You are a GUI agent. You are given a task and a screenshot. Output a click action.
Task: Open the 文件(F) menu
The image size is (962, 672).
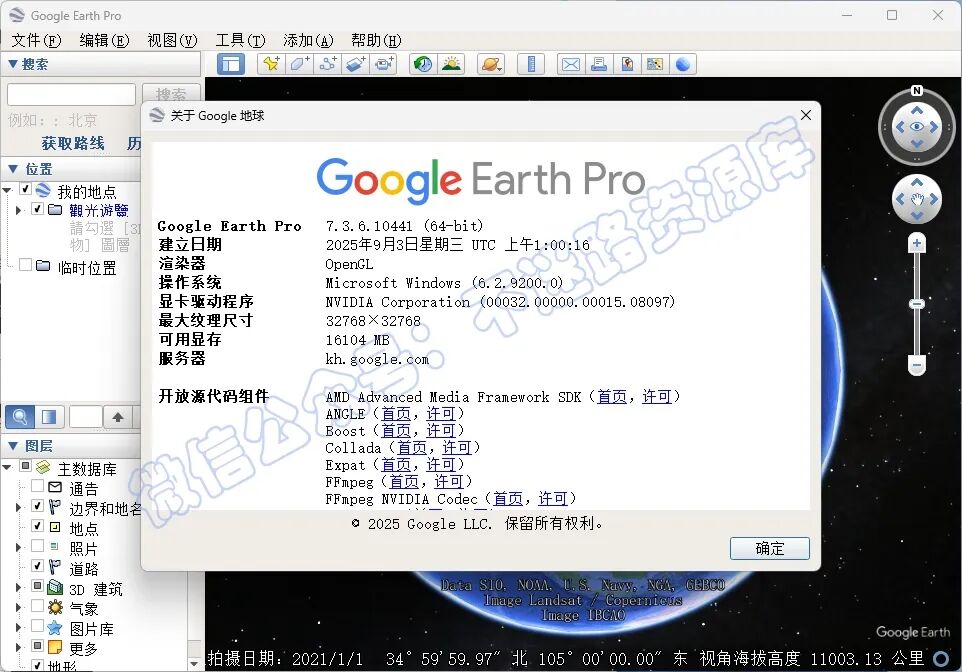(36, 41)
